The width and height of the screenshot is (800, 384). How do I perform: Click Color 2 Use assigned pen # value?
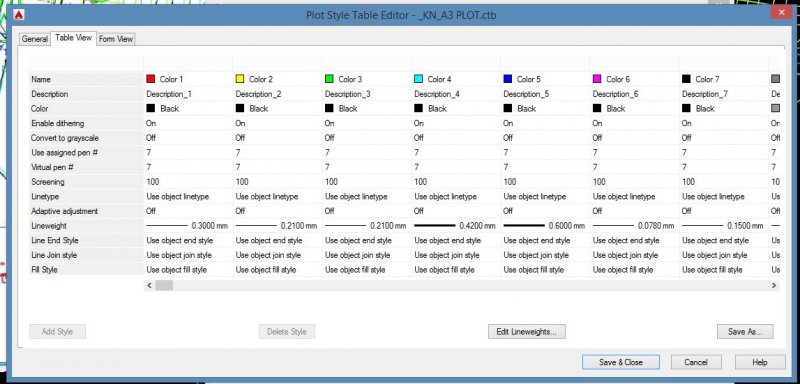click(277, 152)
